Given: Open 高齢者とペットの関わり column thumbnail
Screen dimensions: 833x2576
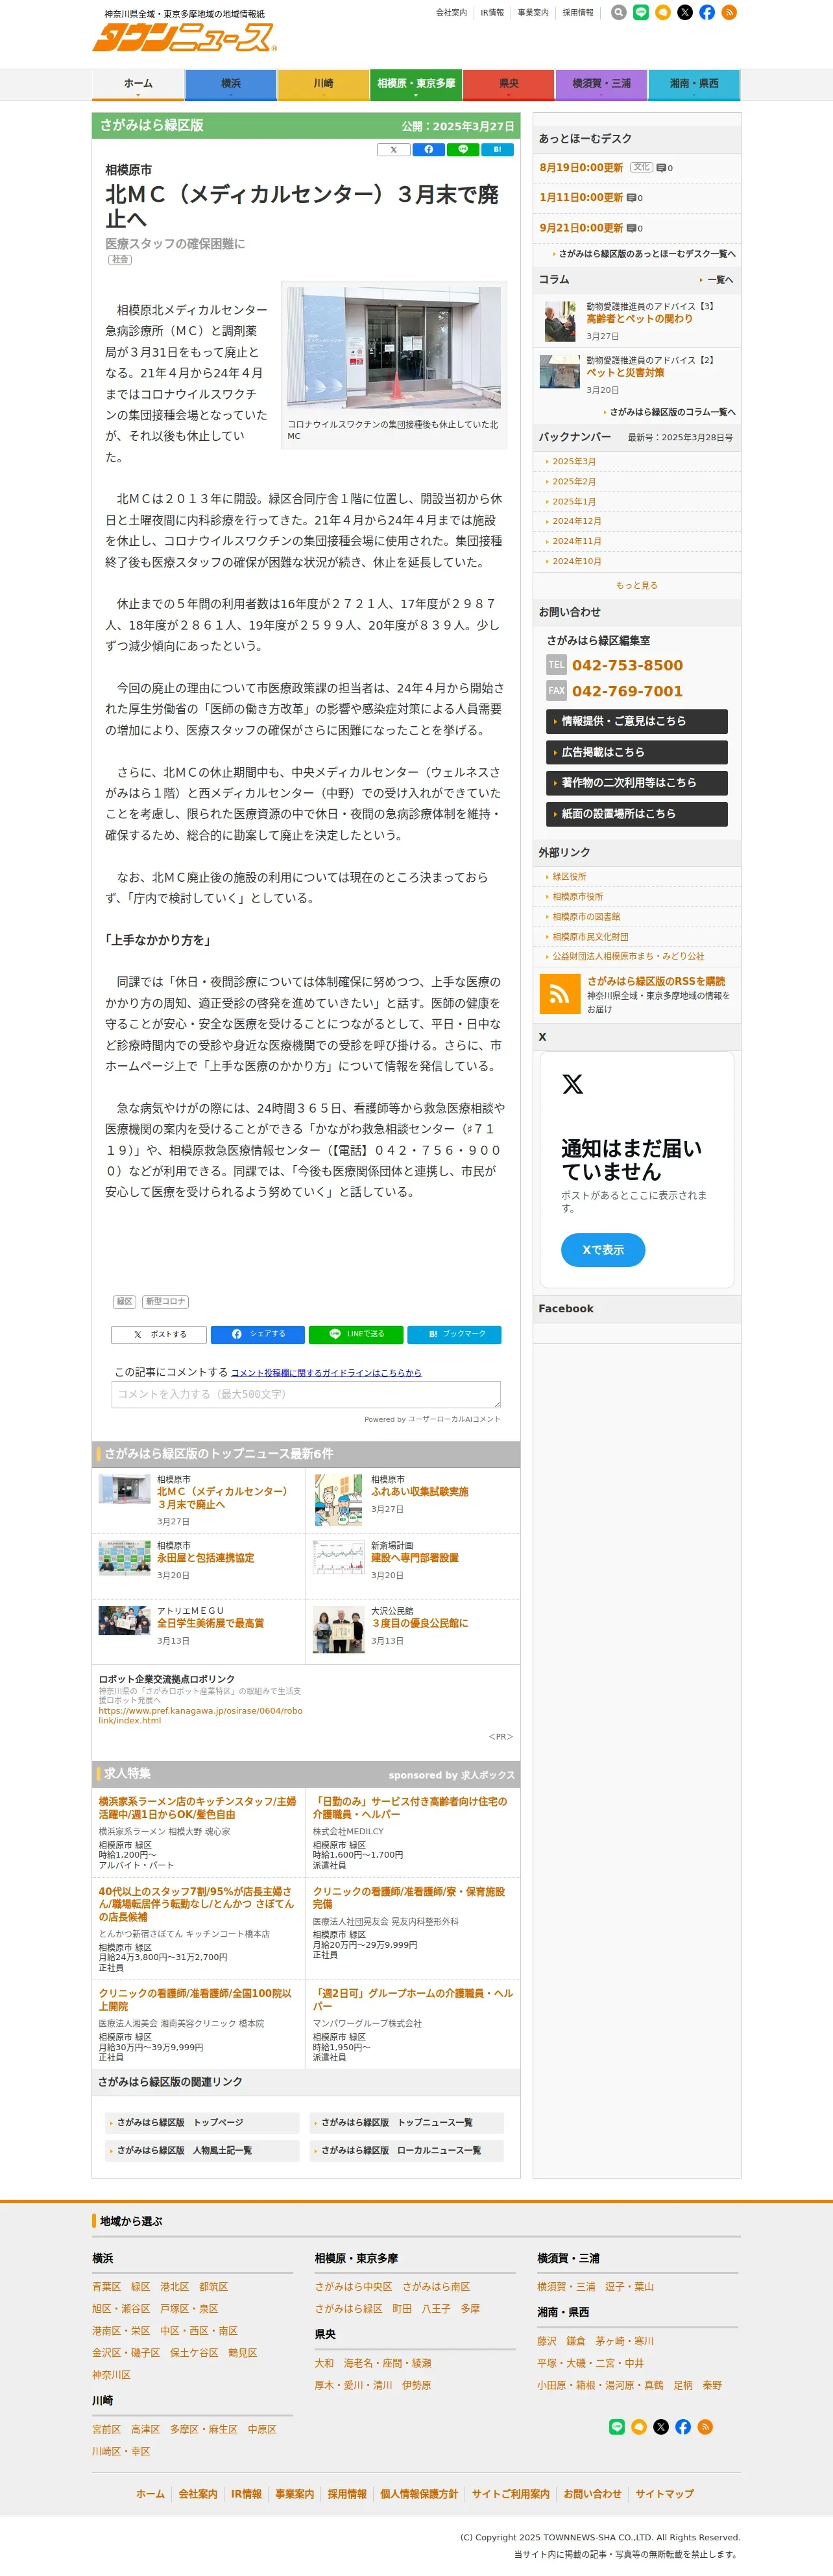Looking at the screenshot, I should [x=560, y=322].
